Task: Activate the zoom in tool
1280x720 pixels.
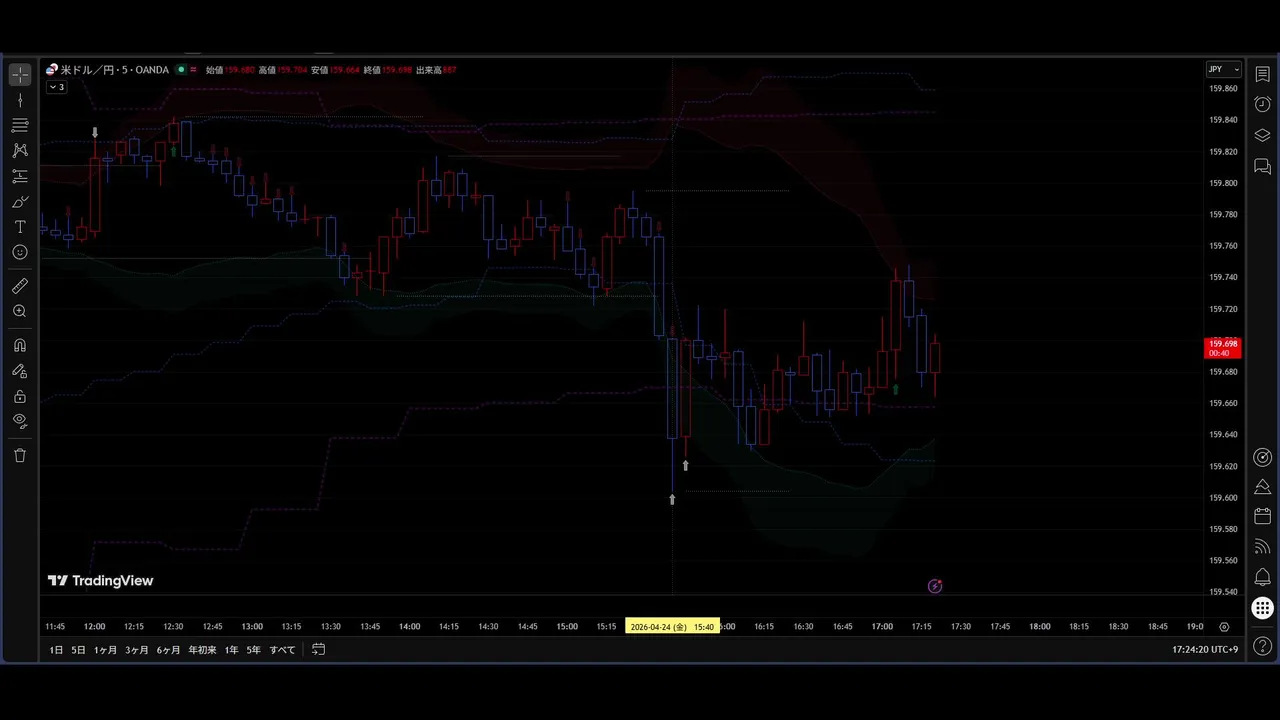Action: [20, 312]
